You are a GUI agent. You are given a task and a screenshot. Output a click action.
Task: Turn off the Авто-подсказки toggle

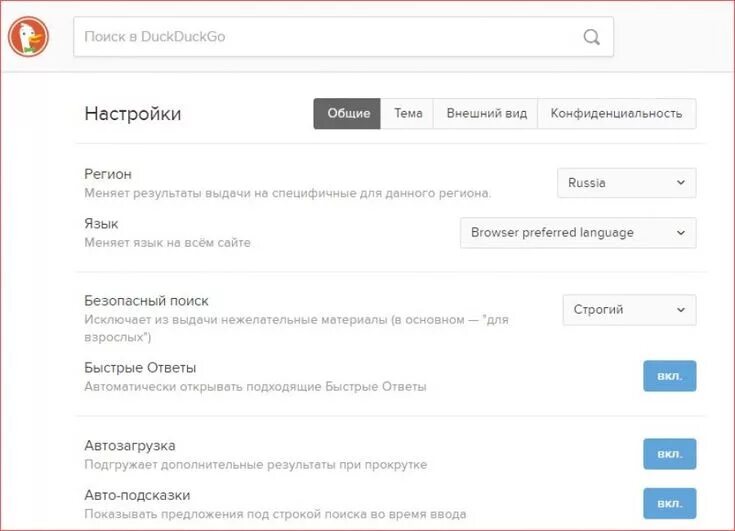pyautogui.click(x=669, y=503)
